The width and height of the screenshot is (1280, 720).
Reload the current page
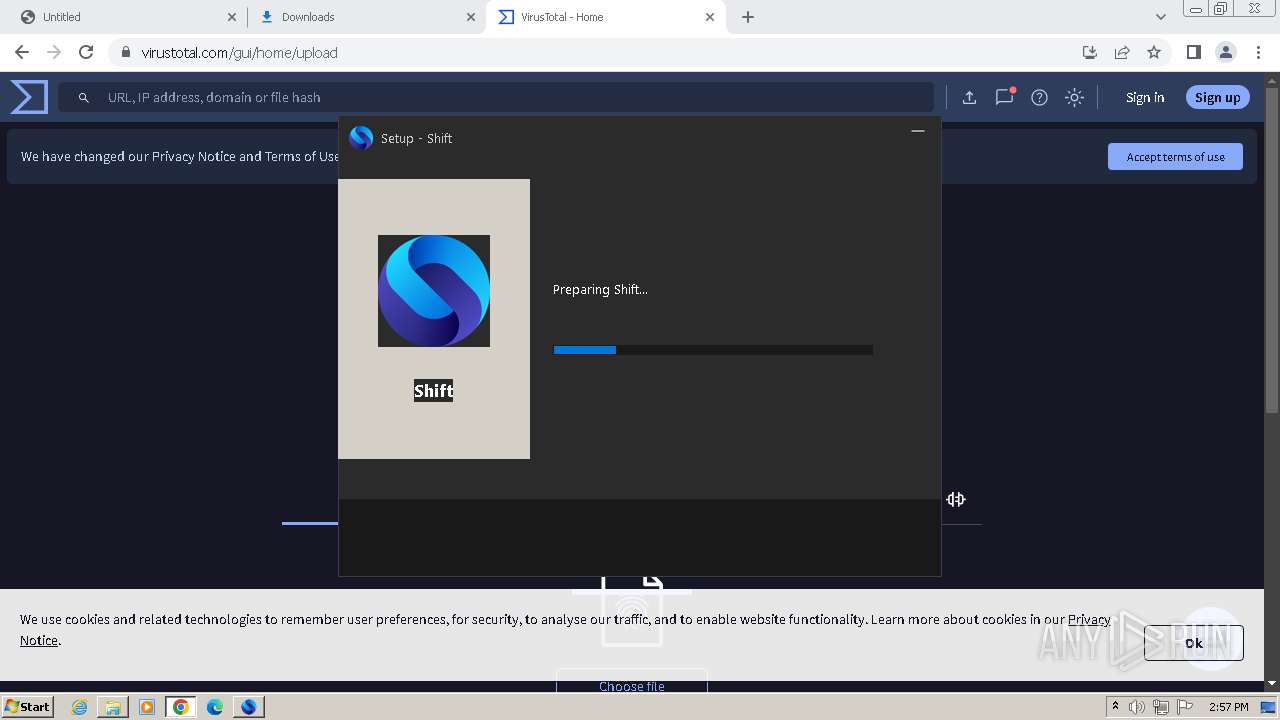86,52
